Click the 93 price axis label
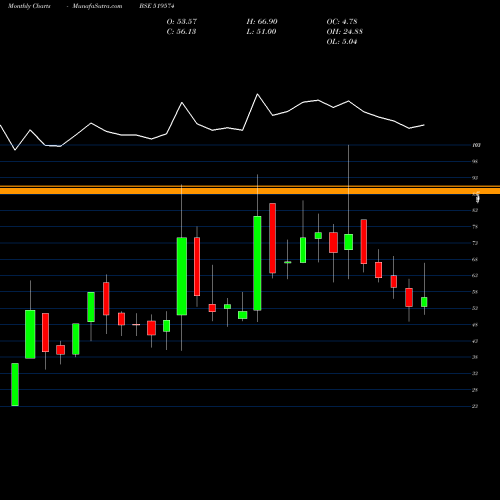This screenshot has width=500, height=500. [x=475, y=178]
